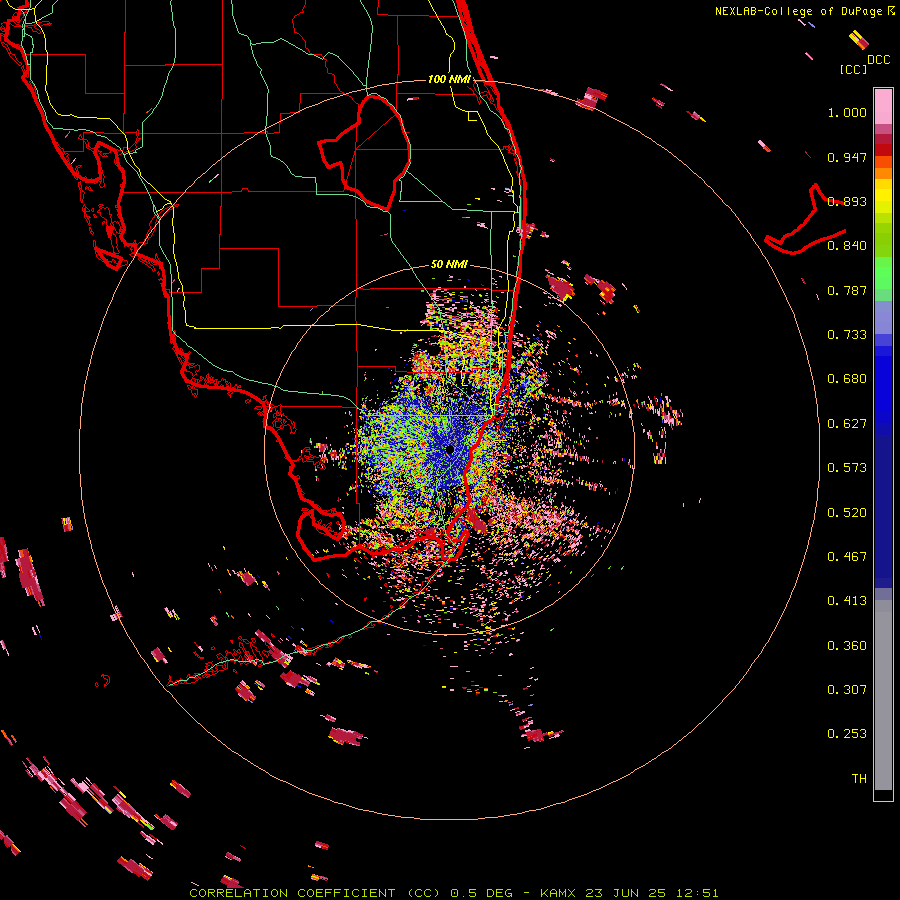
Task: Click the 0.840 scale value
Action: pyautogui.click(x=847, y=246)
